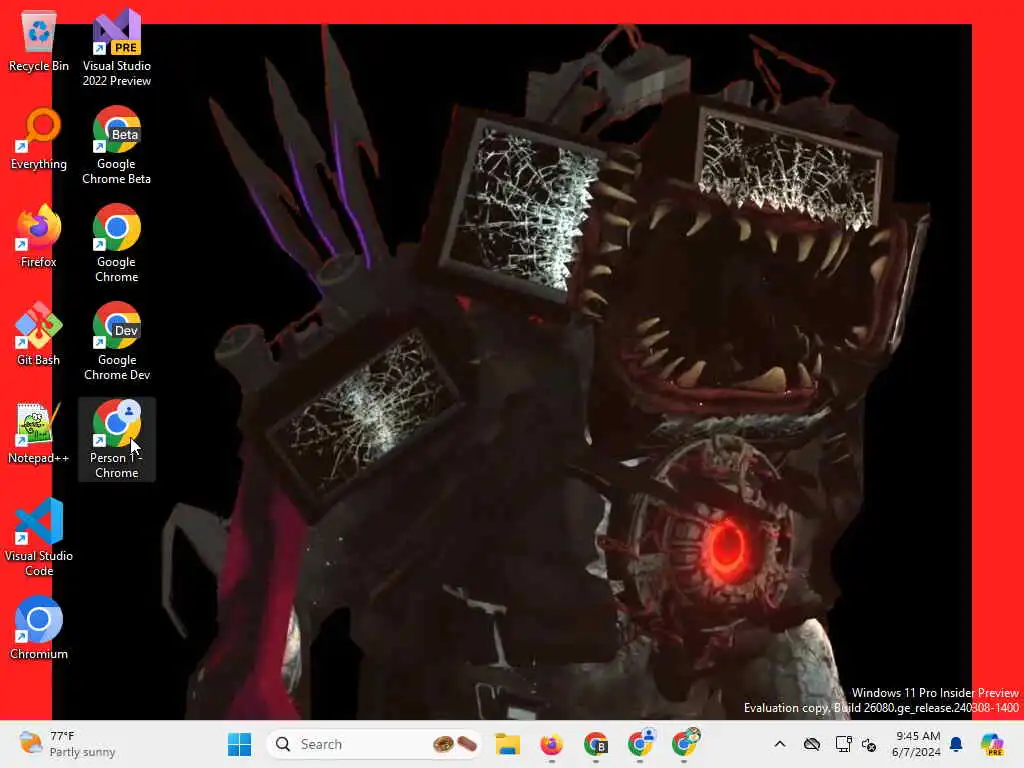
Task: Click the taskbar Search box
Action: pyautogui.click(x=374, y=744)
